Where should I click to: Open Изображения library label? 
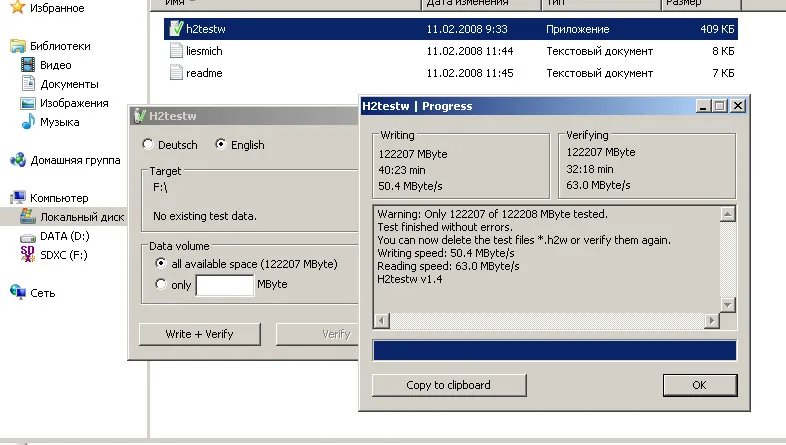(x=74, y=103)
